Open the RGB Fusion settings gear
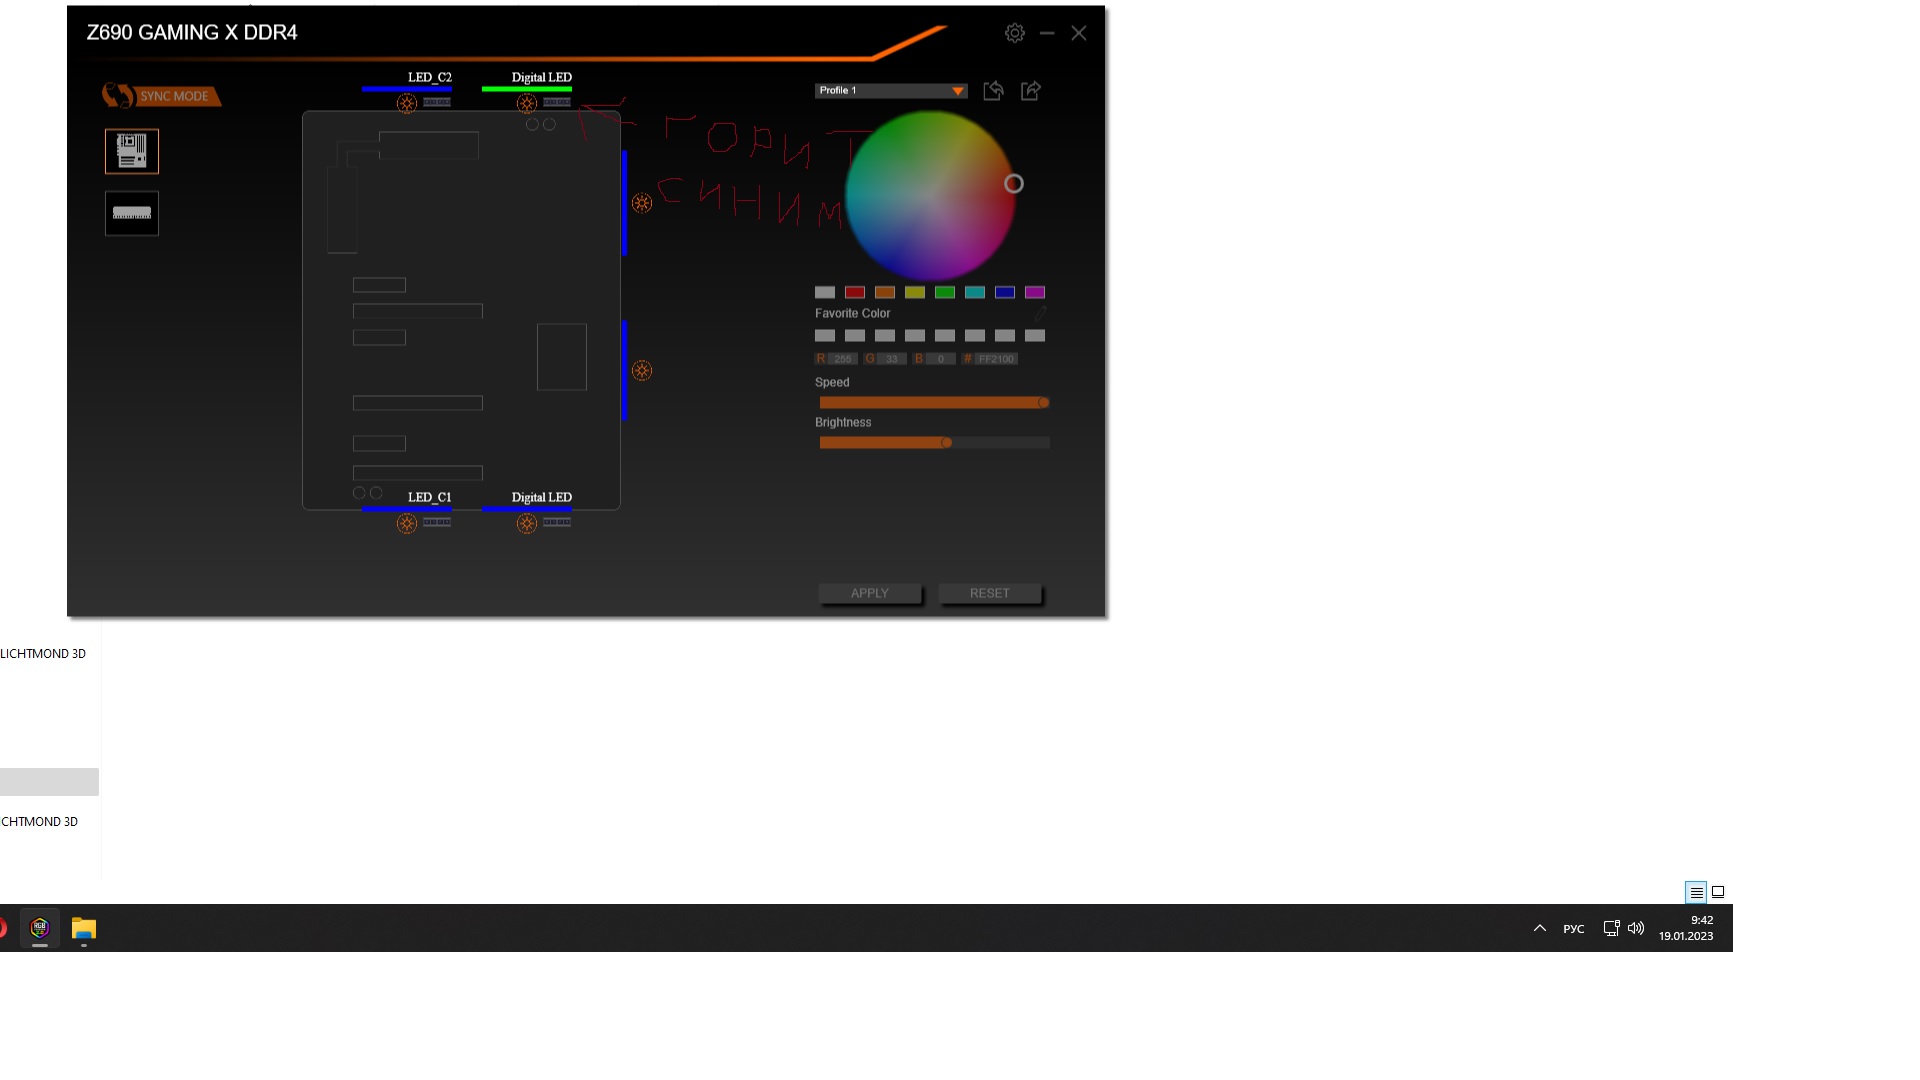This screenshot has height=1080, width=1920. tap(1014, 33)
